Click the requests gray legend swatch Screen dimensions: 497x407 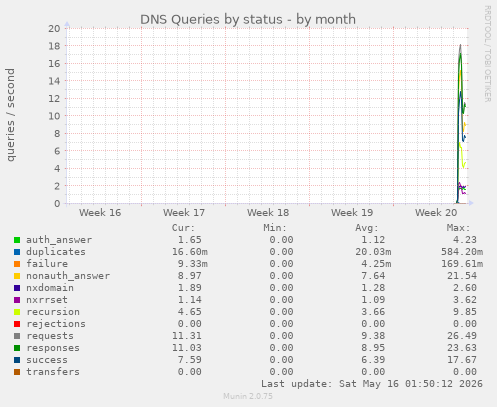[x=17, y=336]
